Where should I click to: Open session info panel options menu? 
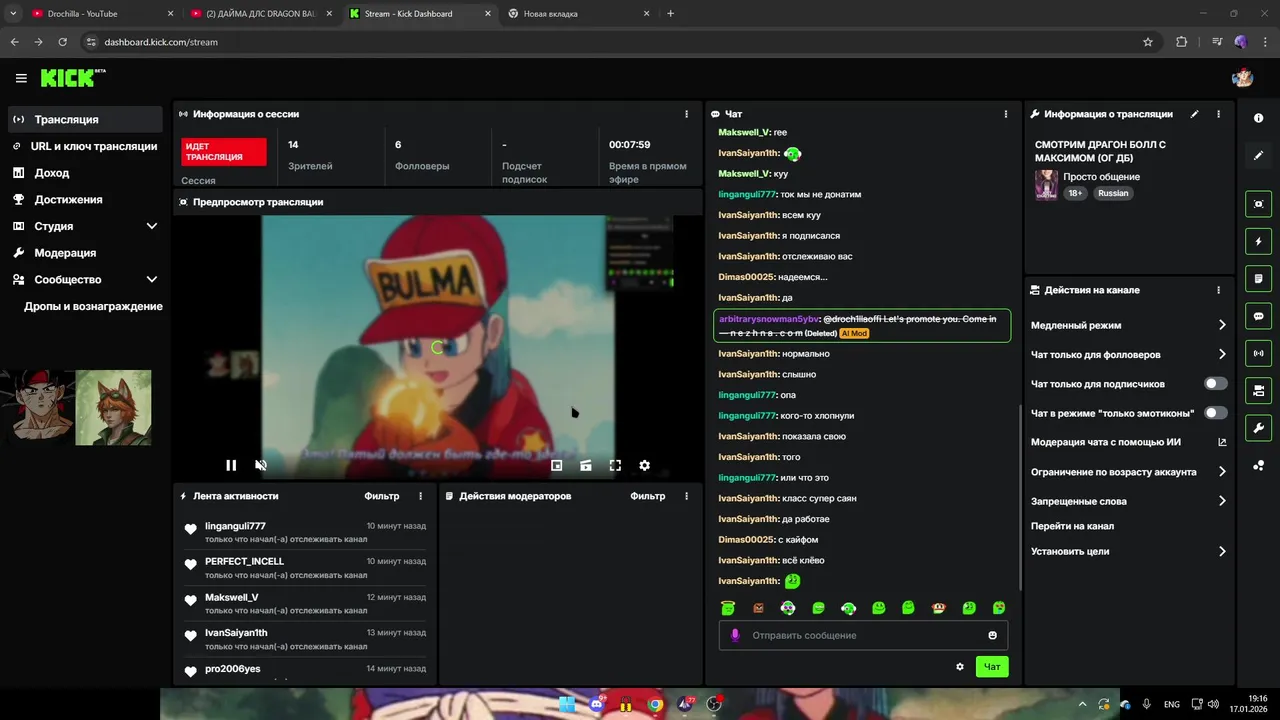click(x=686, y=114)
